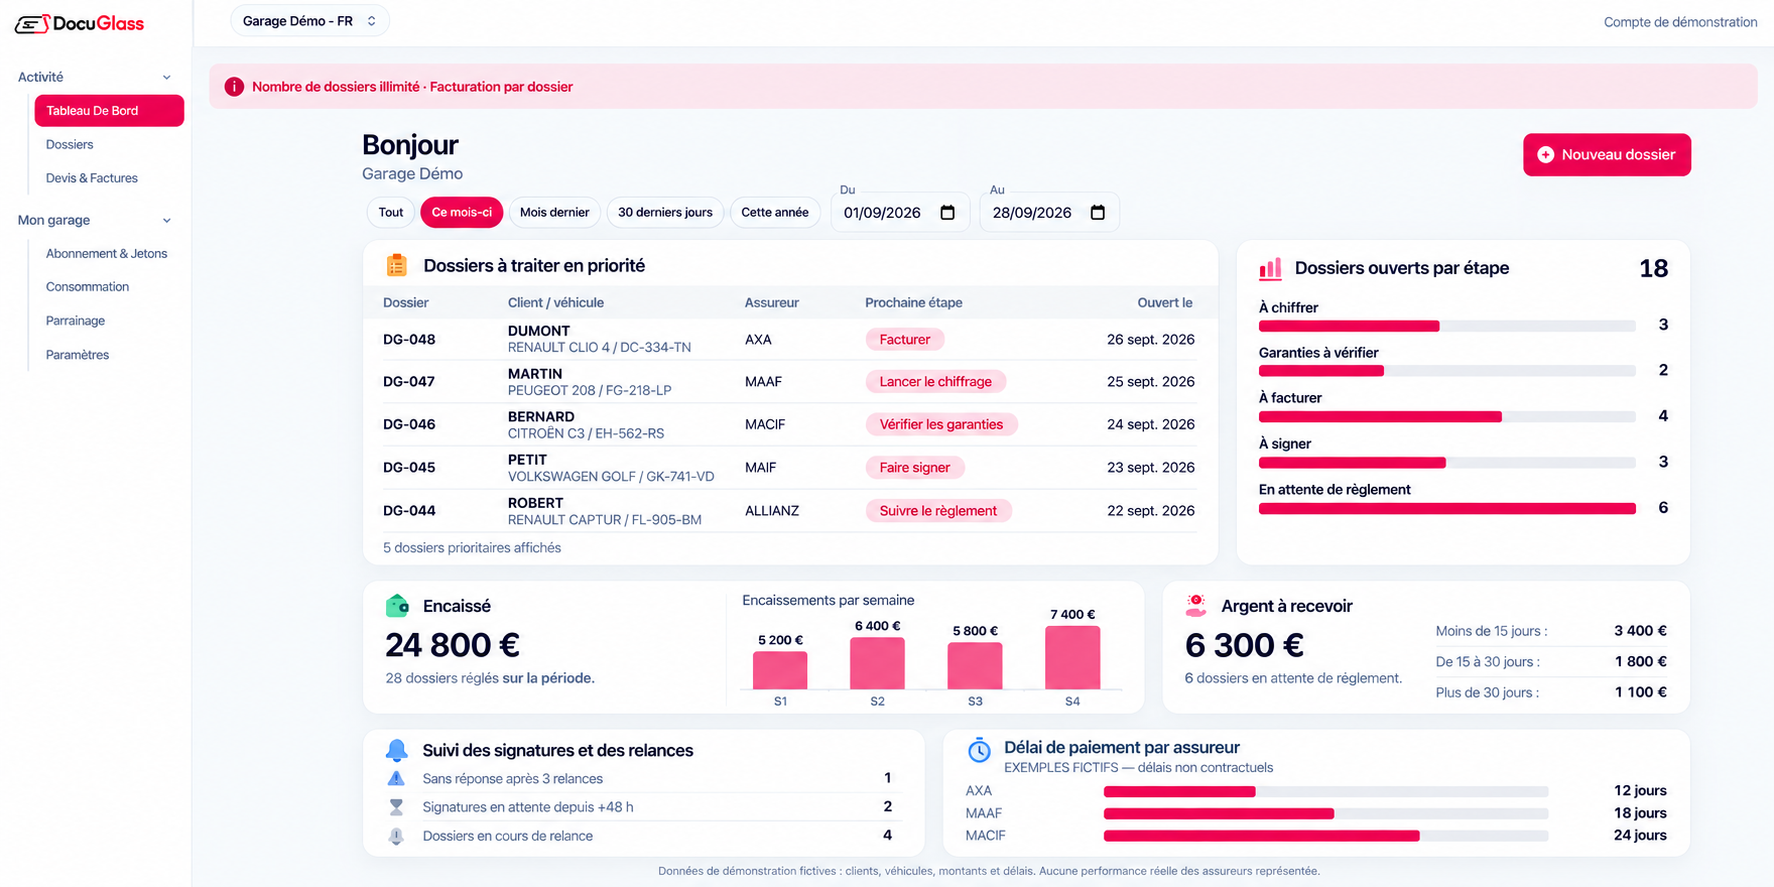Image resolution: width=1774 pixels, height=887 pixels.
Task: Click the À chiffrer progress bar
Action: 1447,326
